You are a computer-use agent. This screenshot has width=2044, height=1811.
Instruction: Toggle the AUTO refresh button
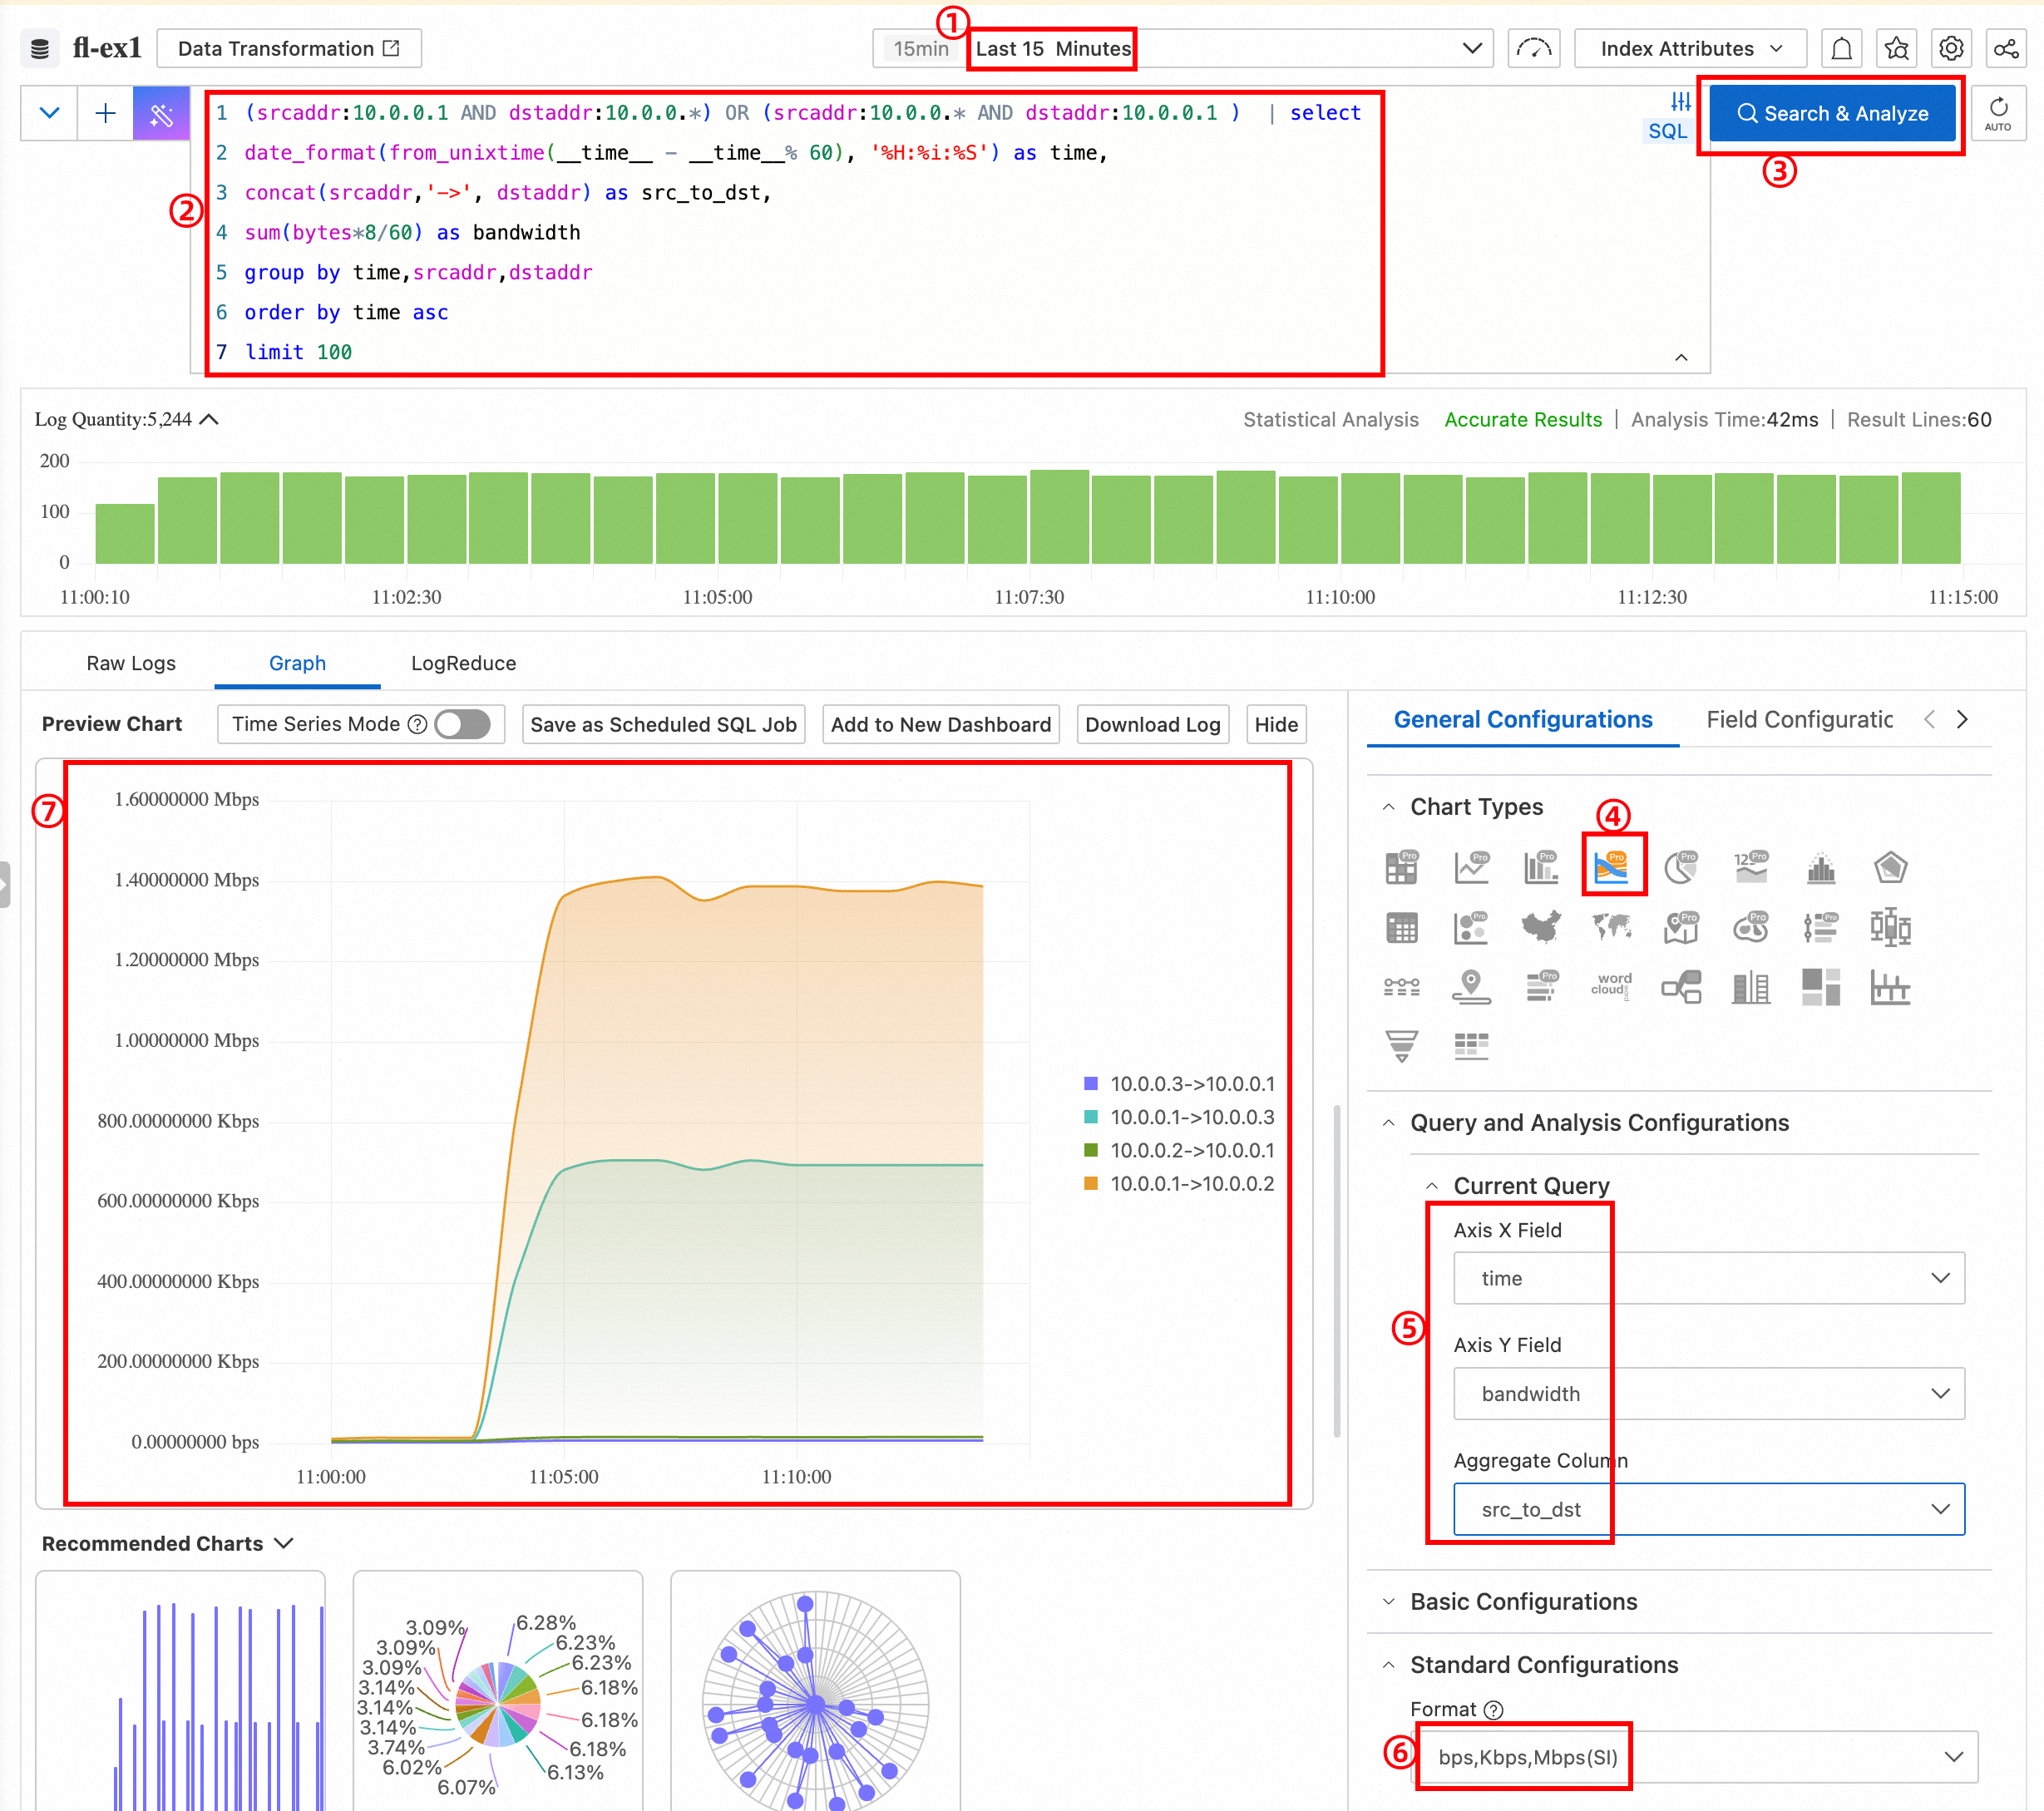click(x=1997, y=113)
